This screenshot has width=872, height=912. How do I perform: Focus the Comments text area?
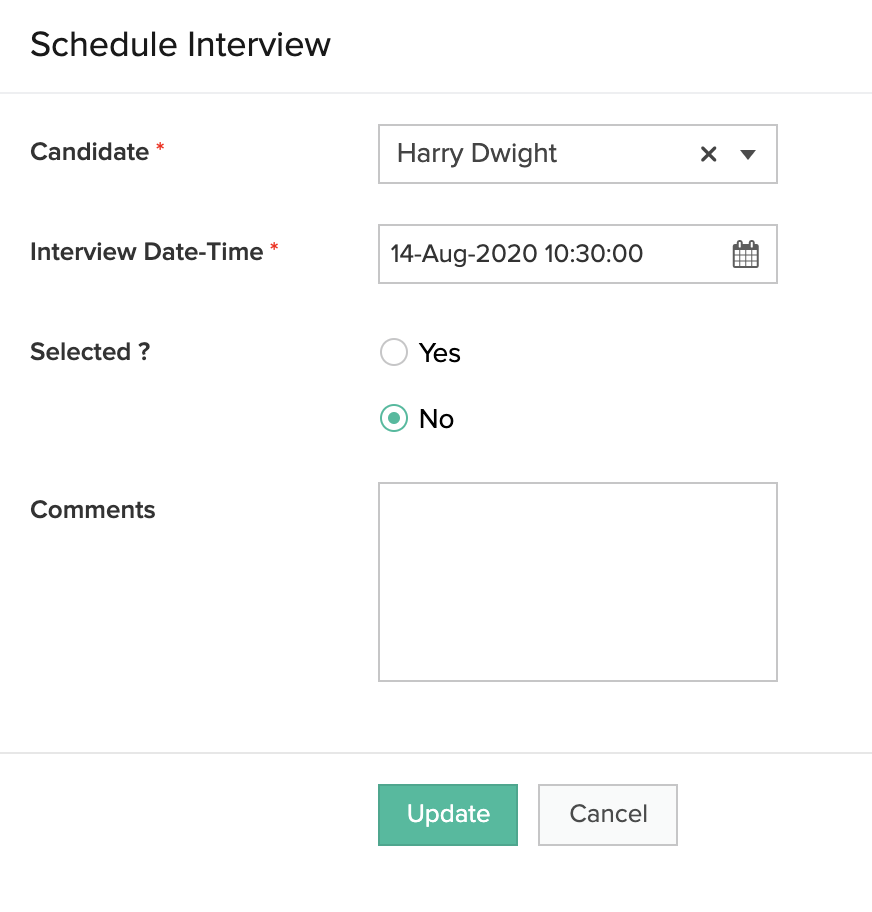(577, 582)
